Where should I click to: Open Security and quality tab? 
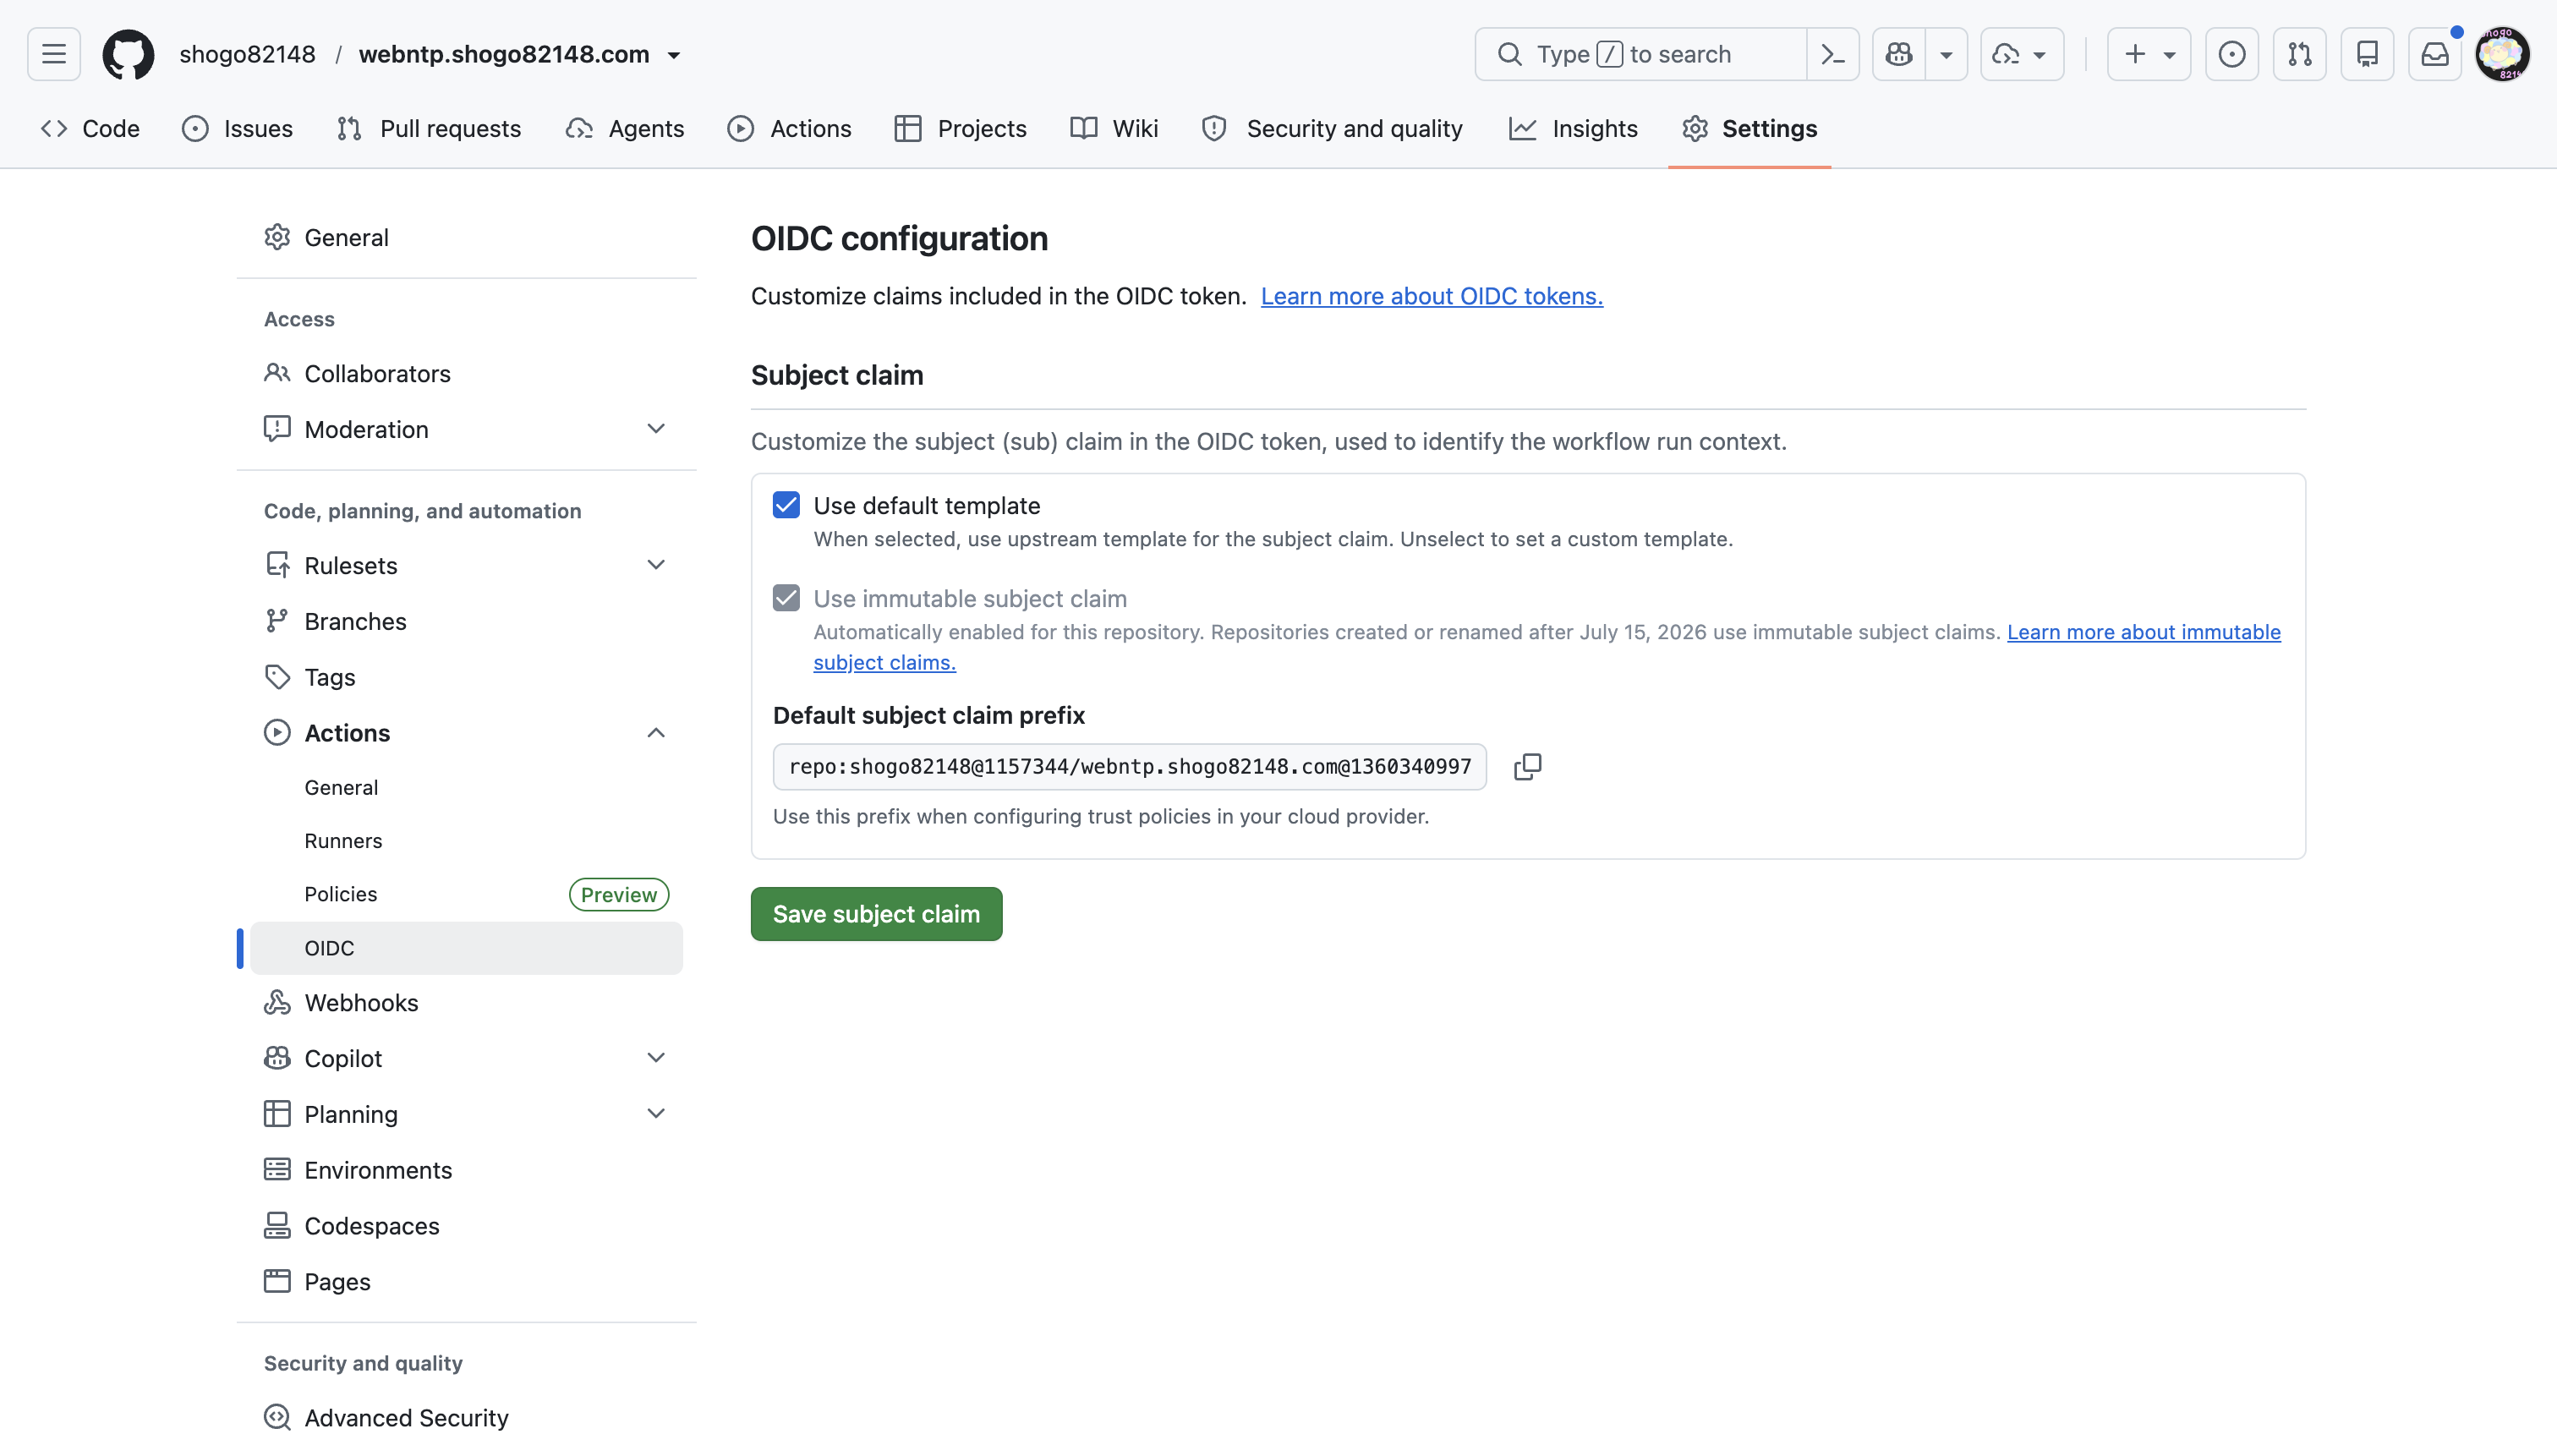[x=1332, y=129]
